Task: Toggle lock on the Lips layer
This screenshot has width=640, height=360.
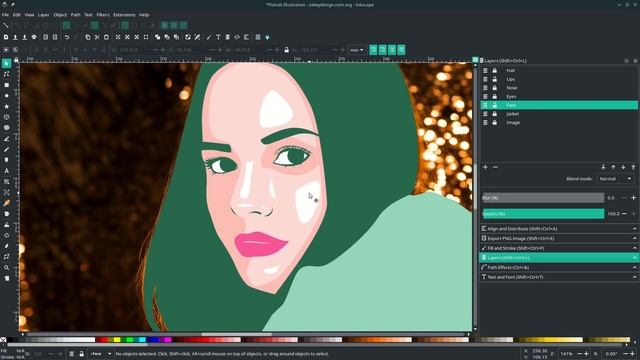Action: pyautogui.click(x=494, y=79)
